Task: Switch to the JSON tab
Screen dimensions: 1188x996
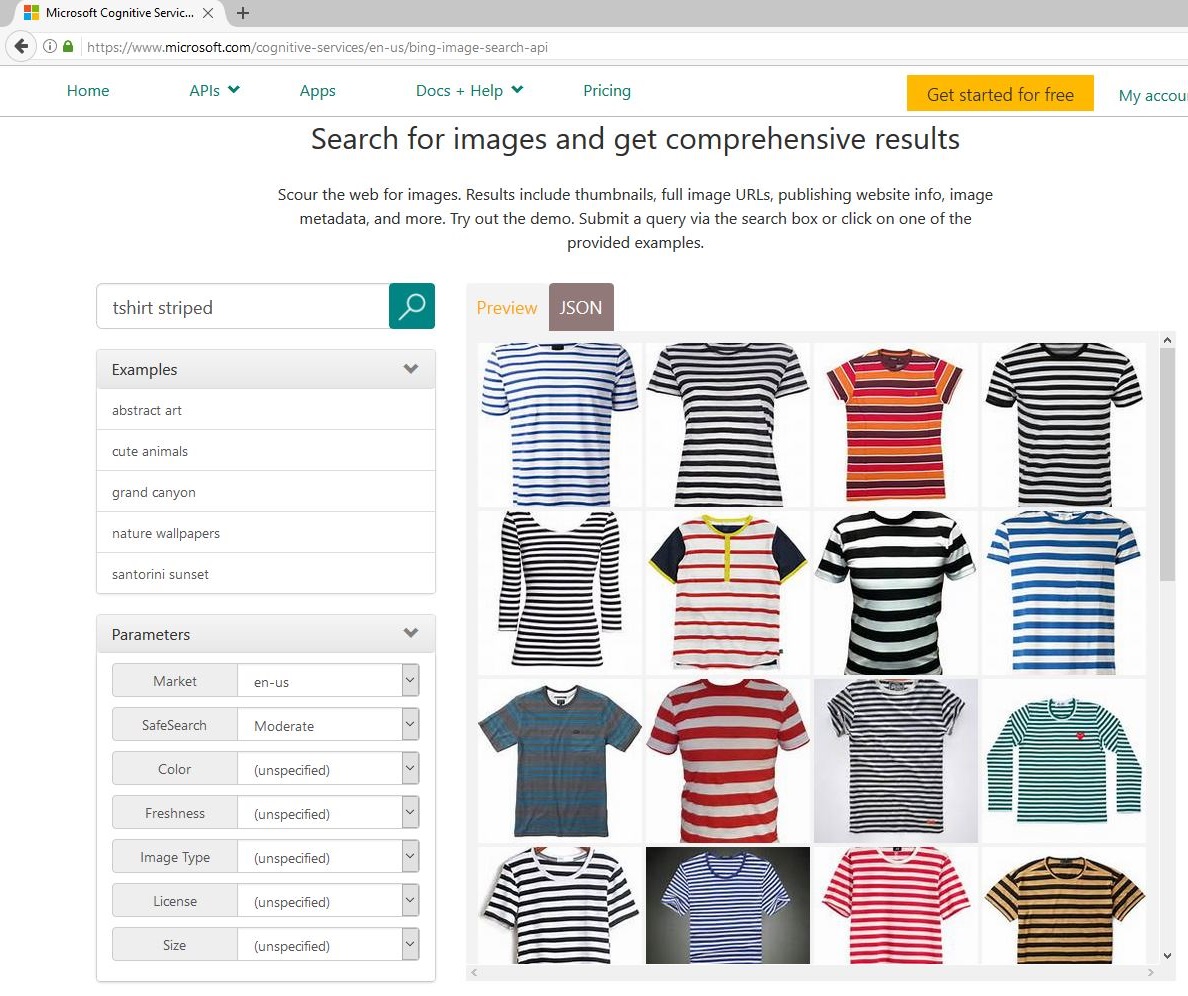Action: tap(581, 308)
